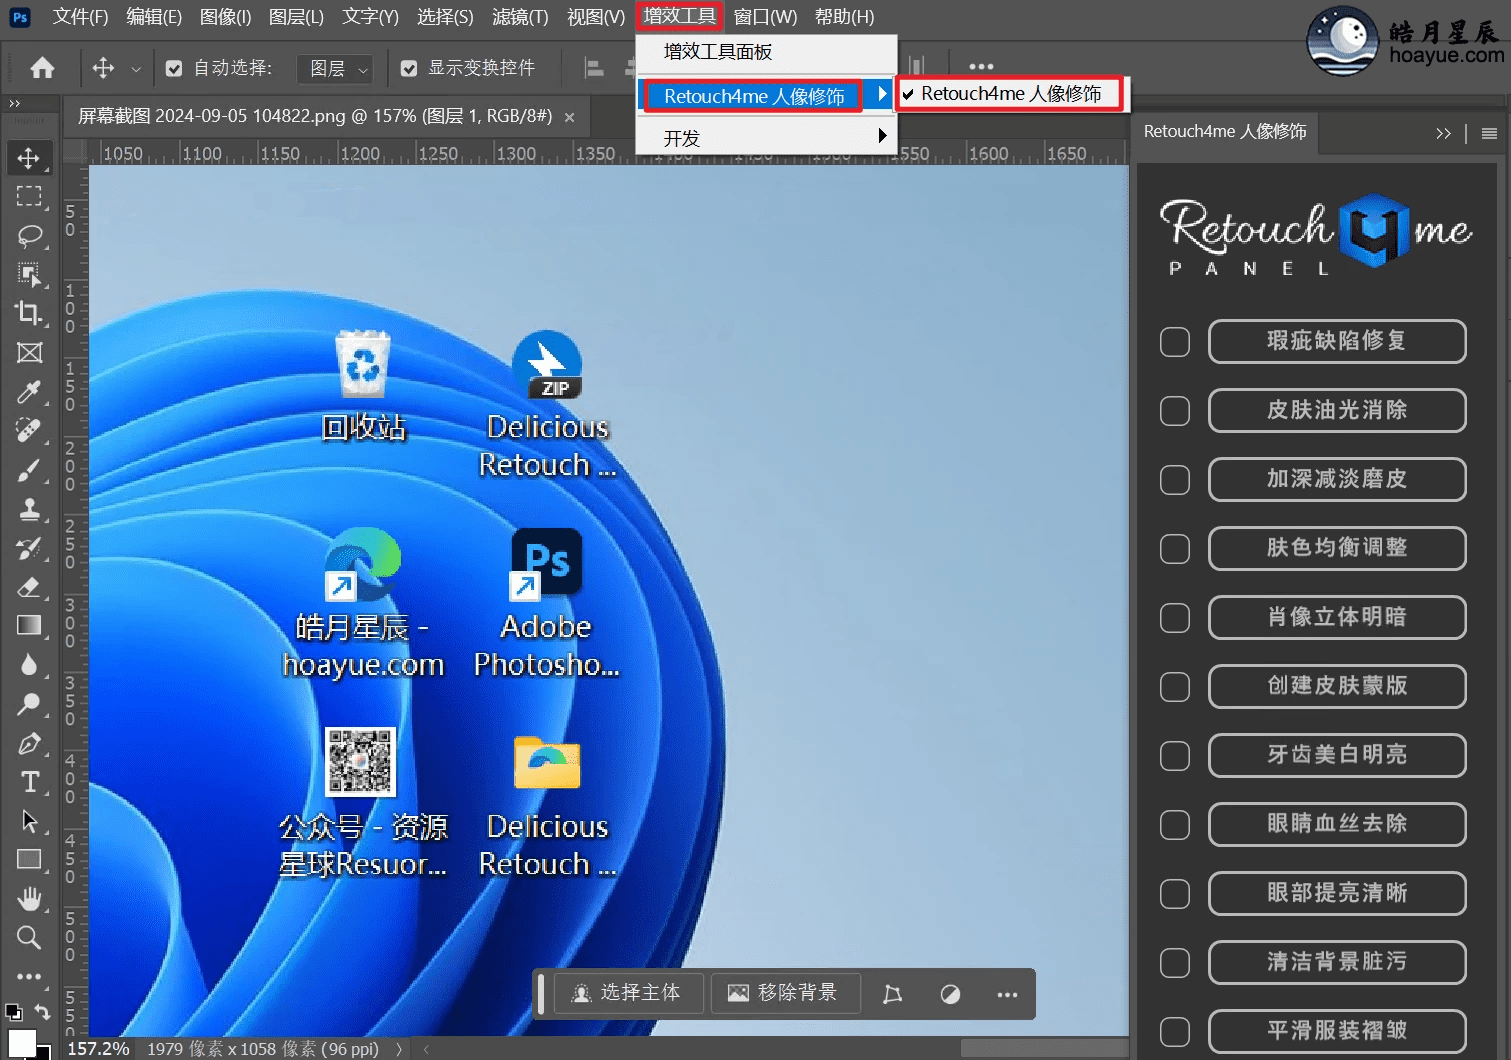The image size is (1511, 1060).
Task: Select the Object Selection tool
Action: [x=29, y=275]
